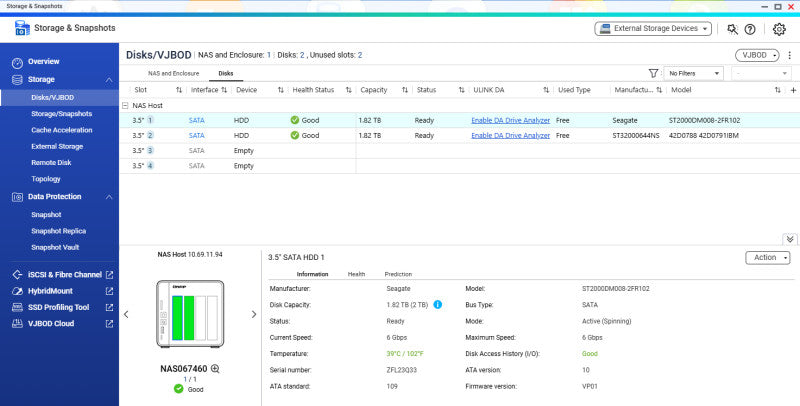
Task: Sort by Model column arrows
Action: point(778,90)
